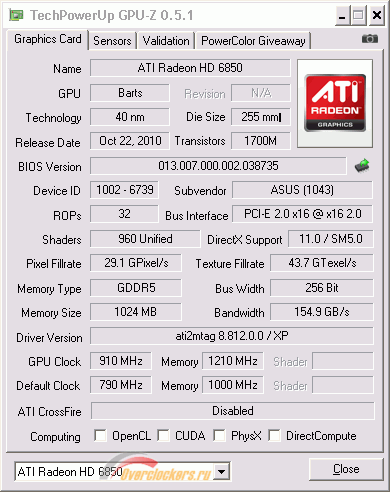Image resolution: width=390 pixels, height=492 pixels.
Task: Click the Default Clock 790 MHz field
Action: pos(121,385)
